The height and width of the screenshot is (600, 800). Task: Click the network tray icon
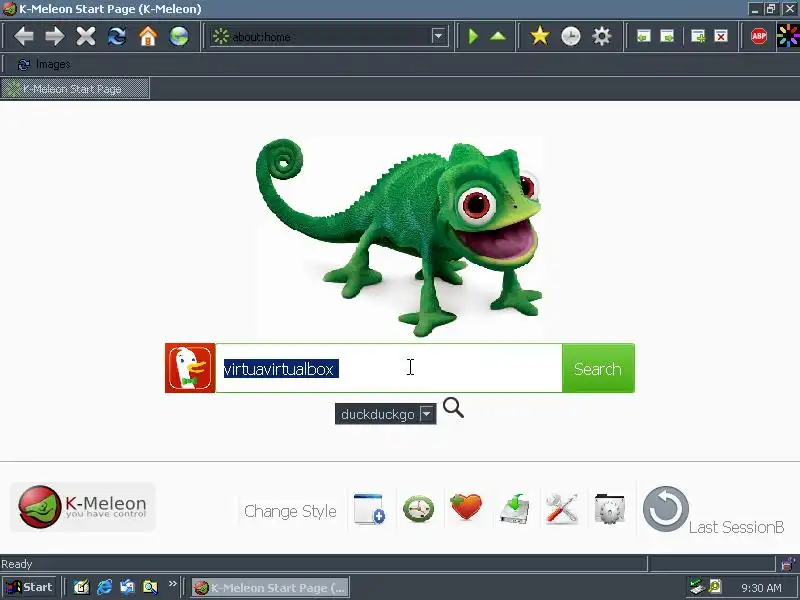click(696, 587)
